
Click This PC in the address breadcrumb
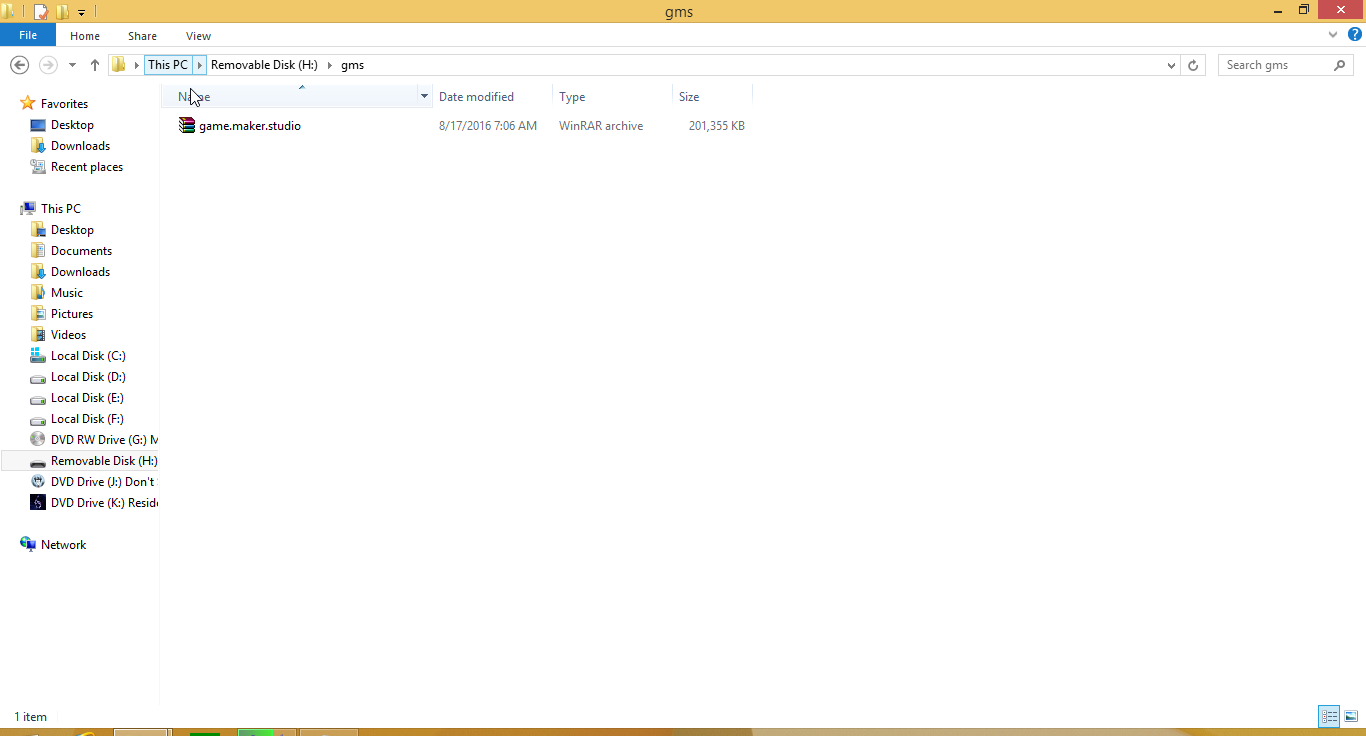[x=167, y=65]
